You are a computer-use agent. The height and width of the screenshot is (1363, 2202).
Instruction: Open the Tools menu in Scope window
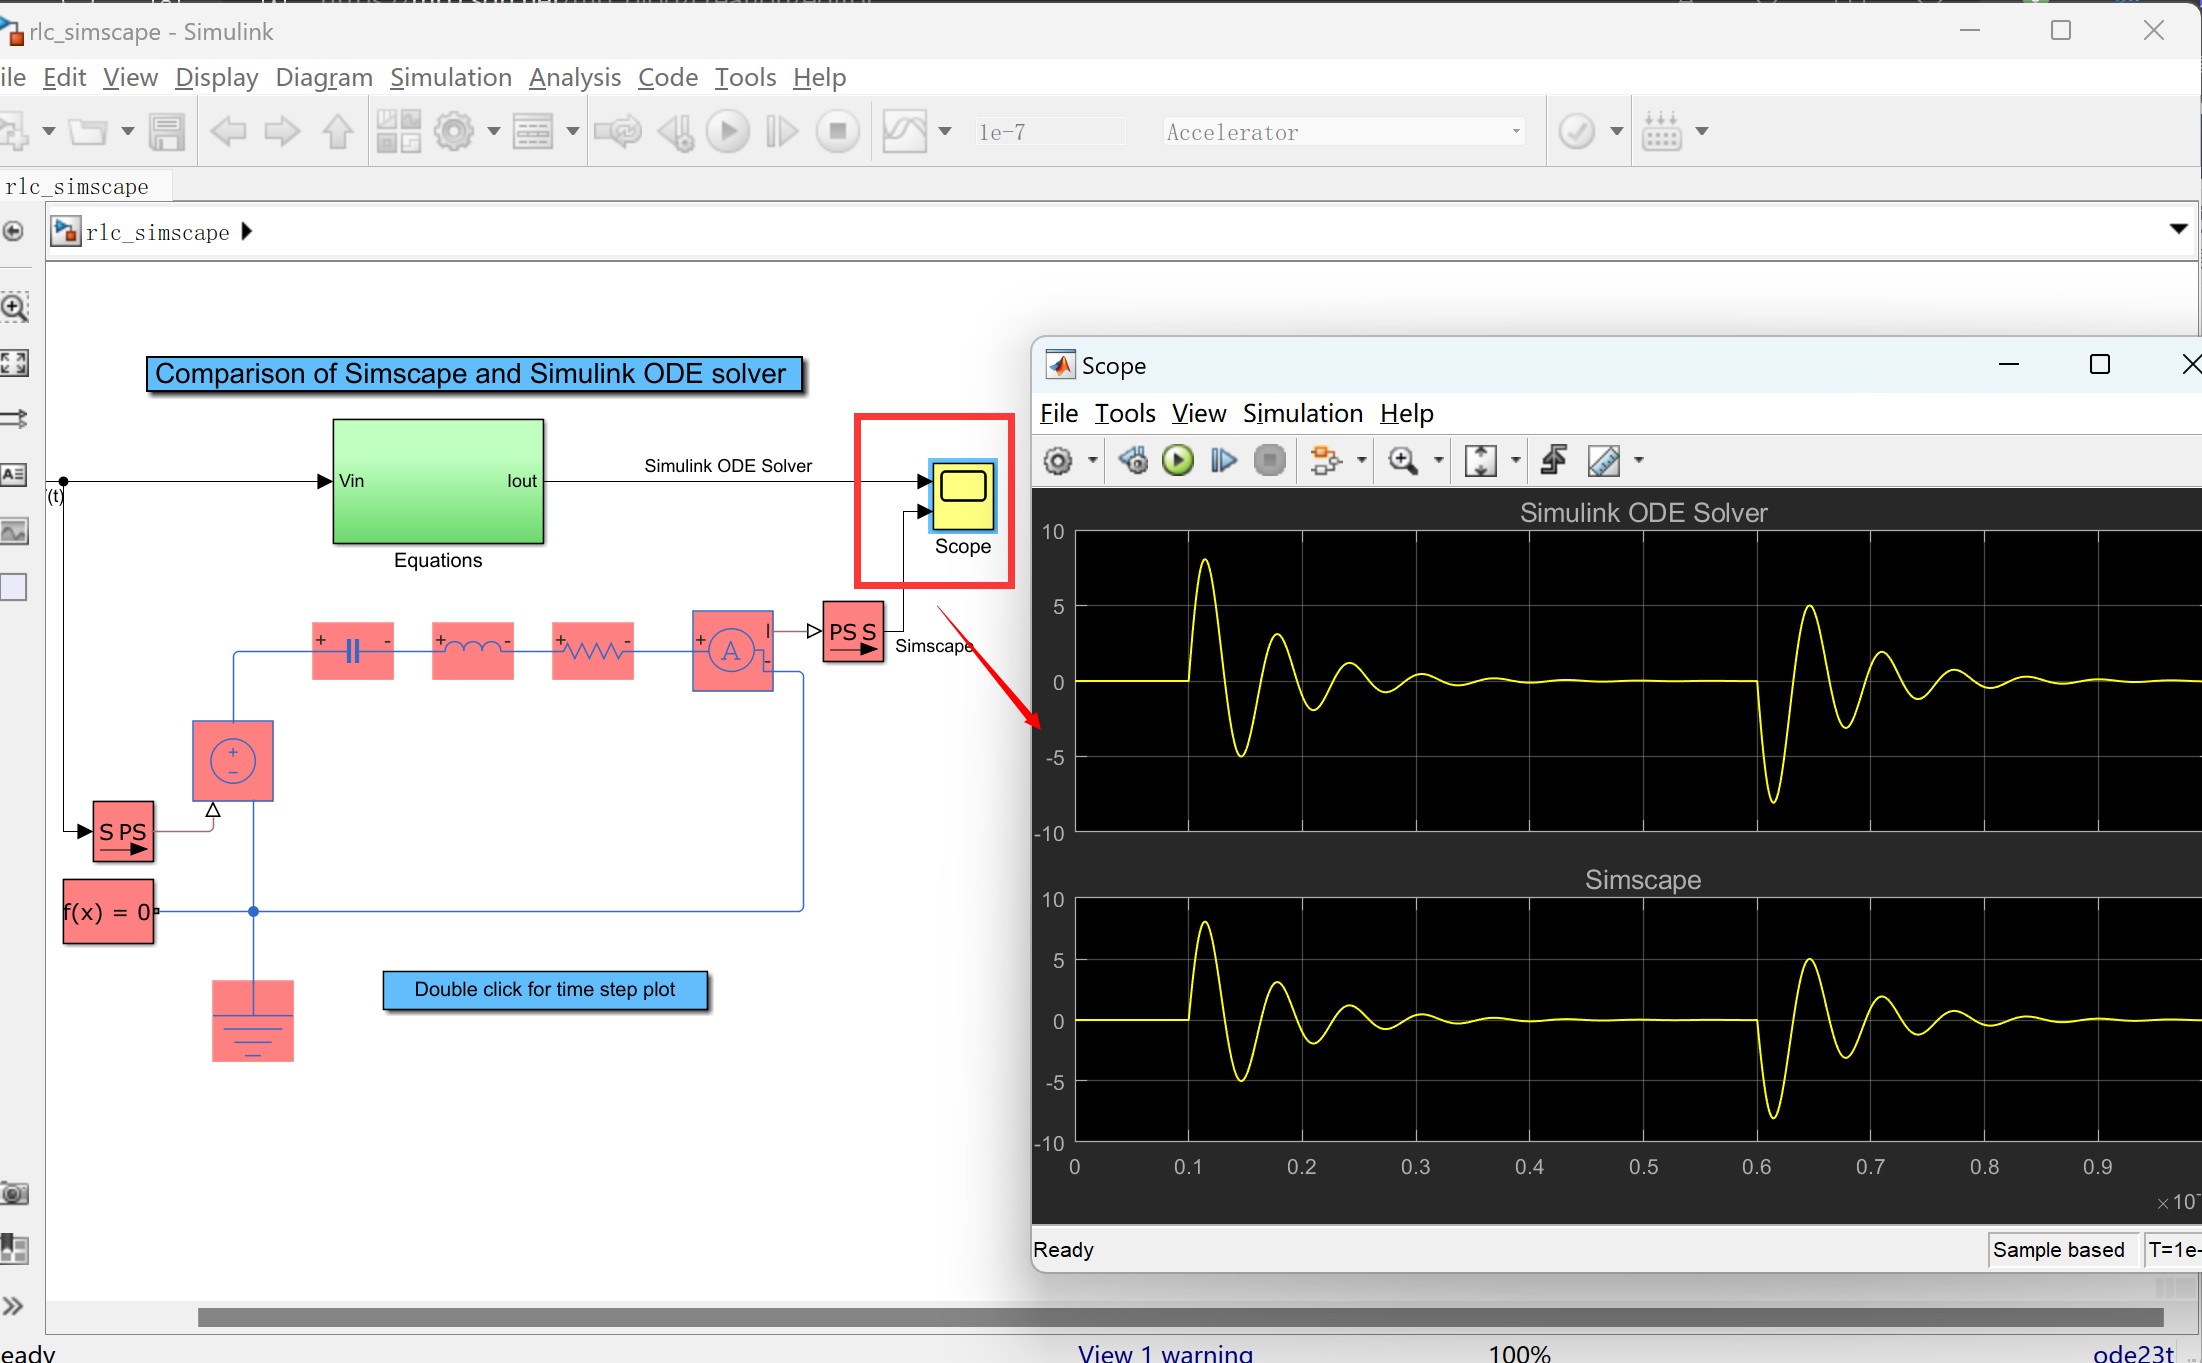click(x=1124, y=414)
